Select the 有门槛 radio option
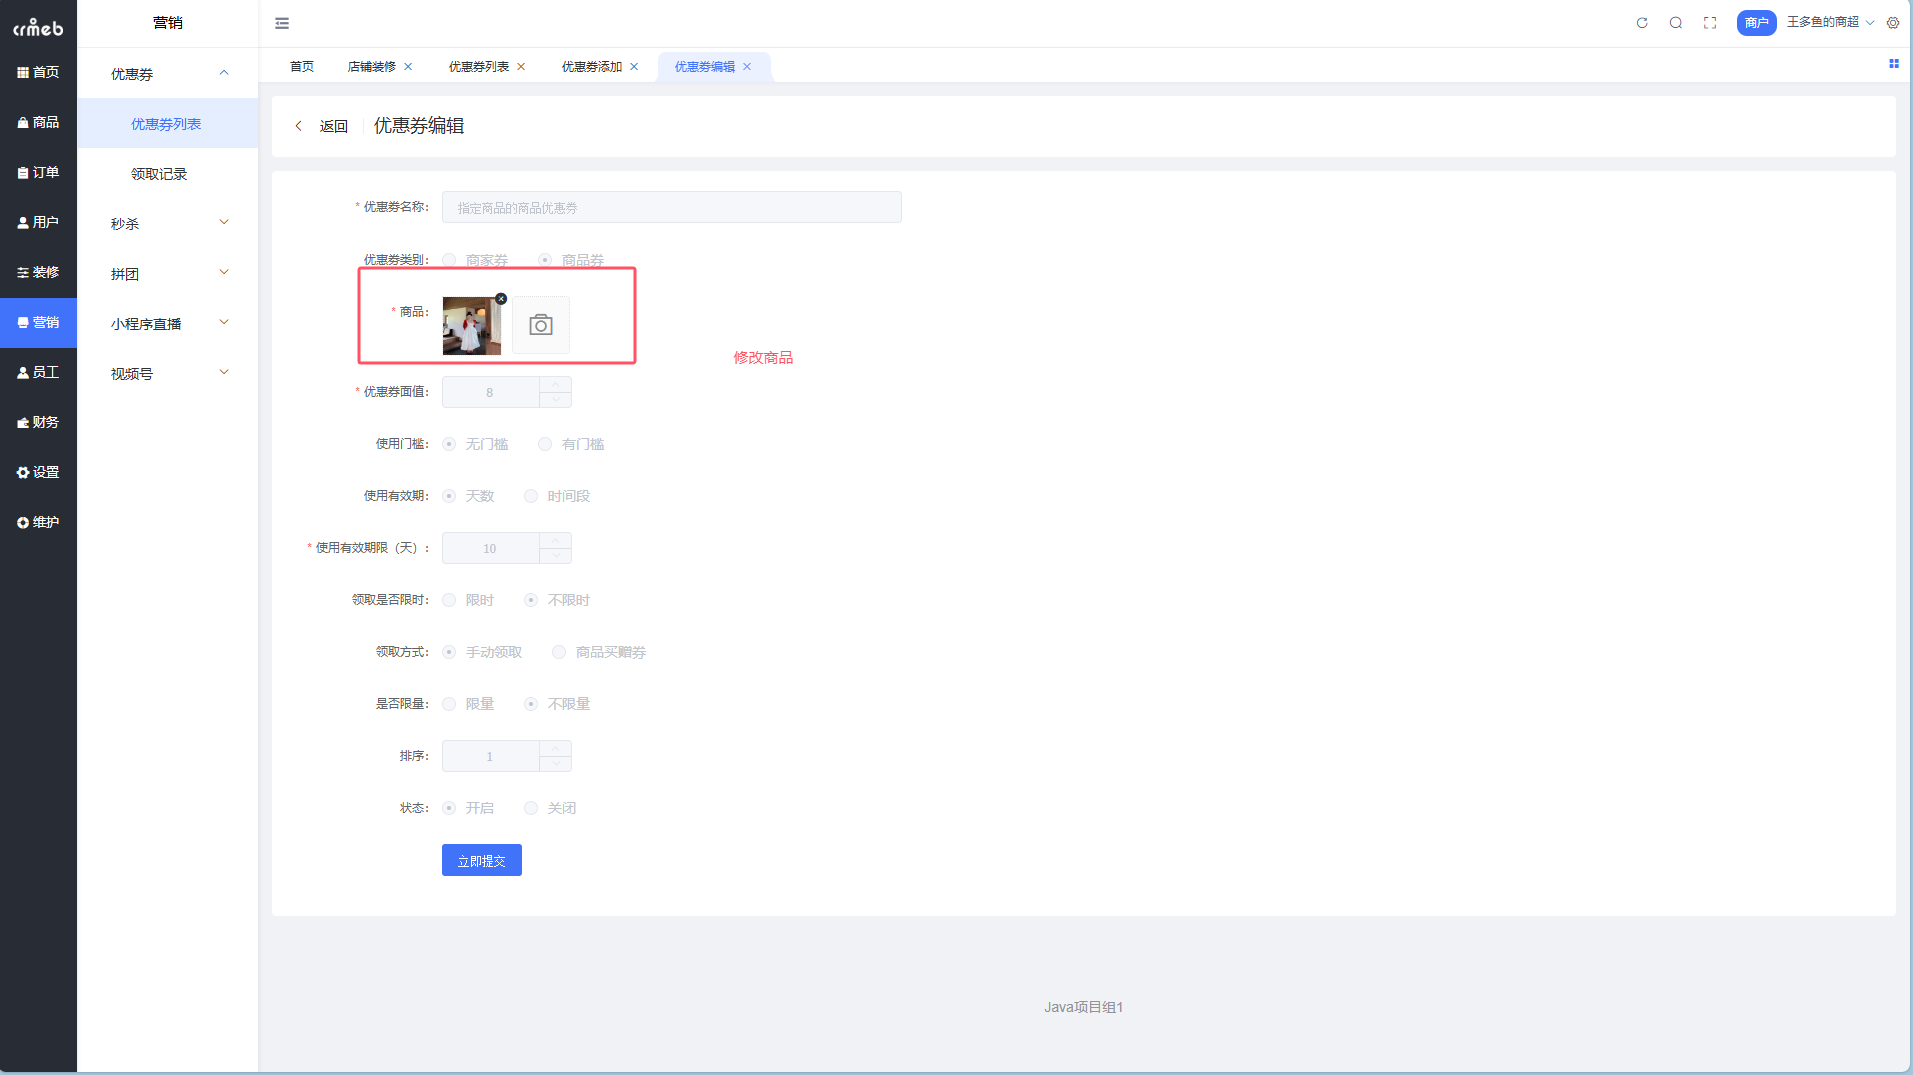This screenshot has height=1075, width=1913. click(545, 444)
